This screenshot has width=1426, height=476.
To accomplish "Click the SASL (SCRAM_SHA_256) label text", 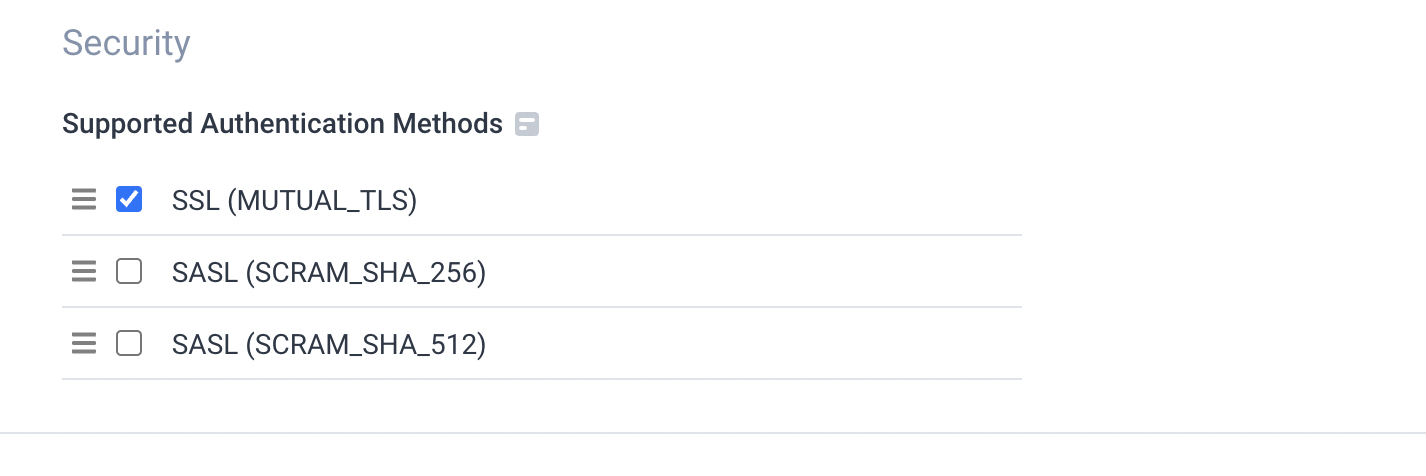I will 329,273.
